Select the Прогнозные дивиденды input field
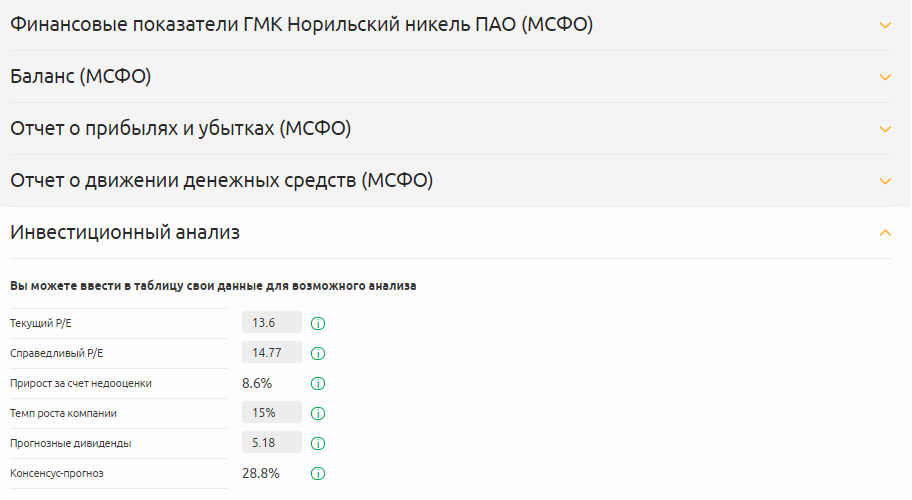Image resolution: width=912 pixels, height=500 pixels. pyautogui.click(x=272, y=442)
